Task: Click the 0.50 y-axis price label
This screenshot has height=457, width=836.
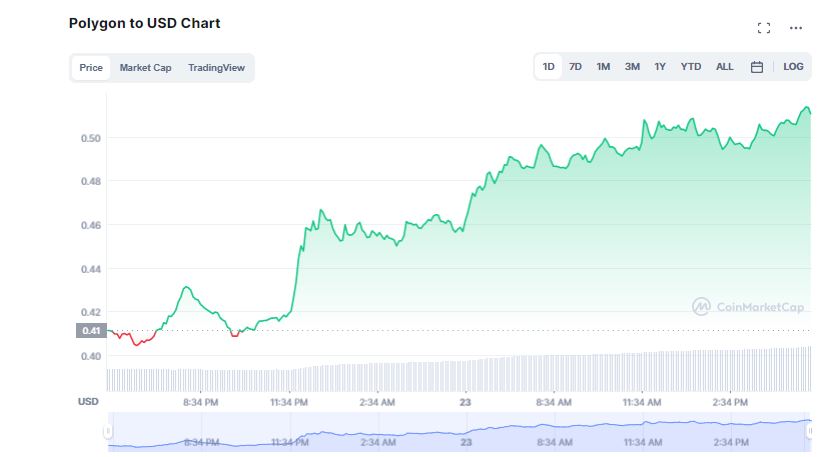Action: (x=91, y=138)
